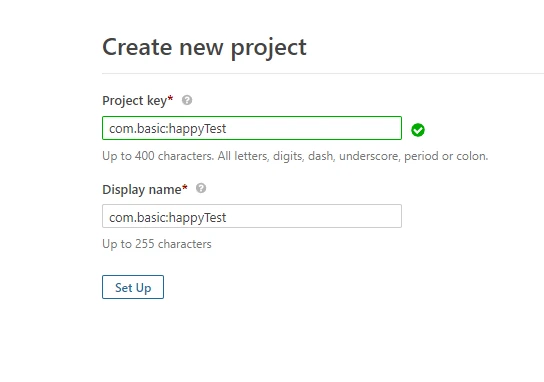Click the green validation checkmark icon

click(418, 130)
